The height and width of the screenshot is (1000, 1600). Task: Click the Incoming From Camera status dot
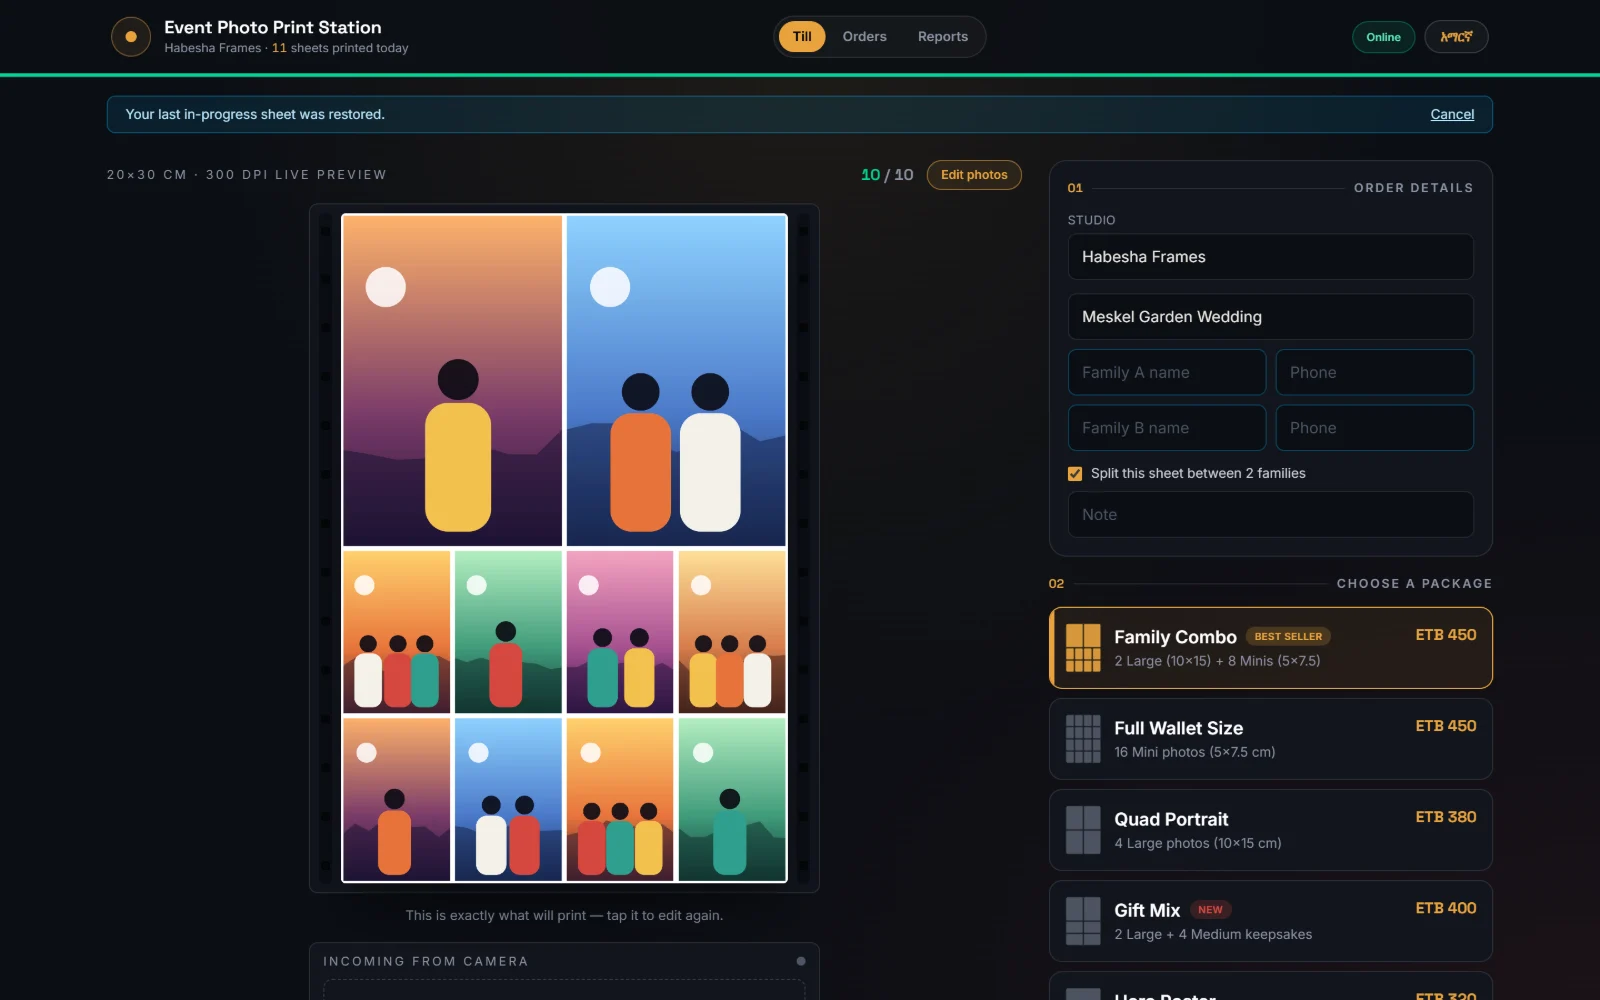click(x=801, y=961)
